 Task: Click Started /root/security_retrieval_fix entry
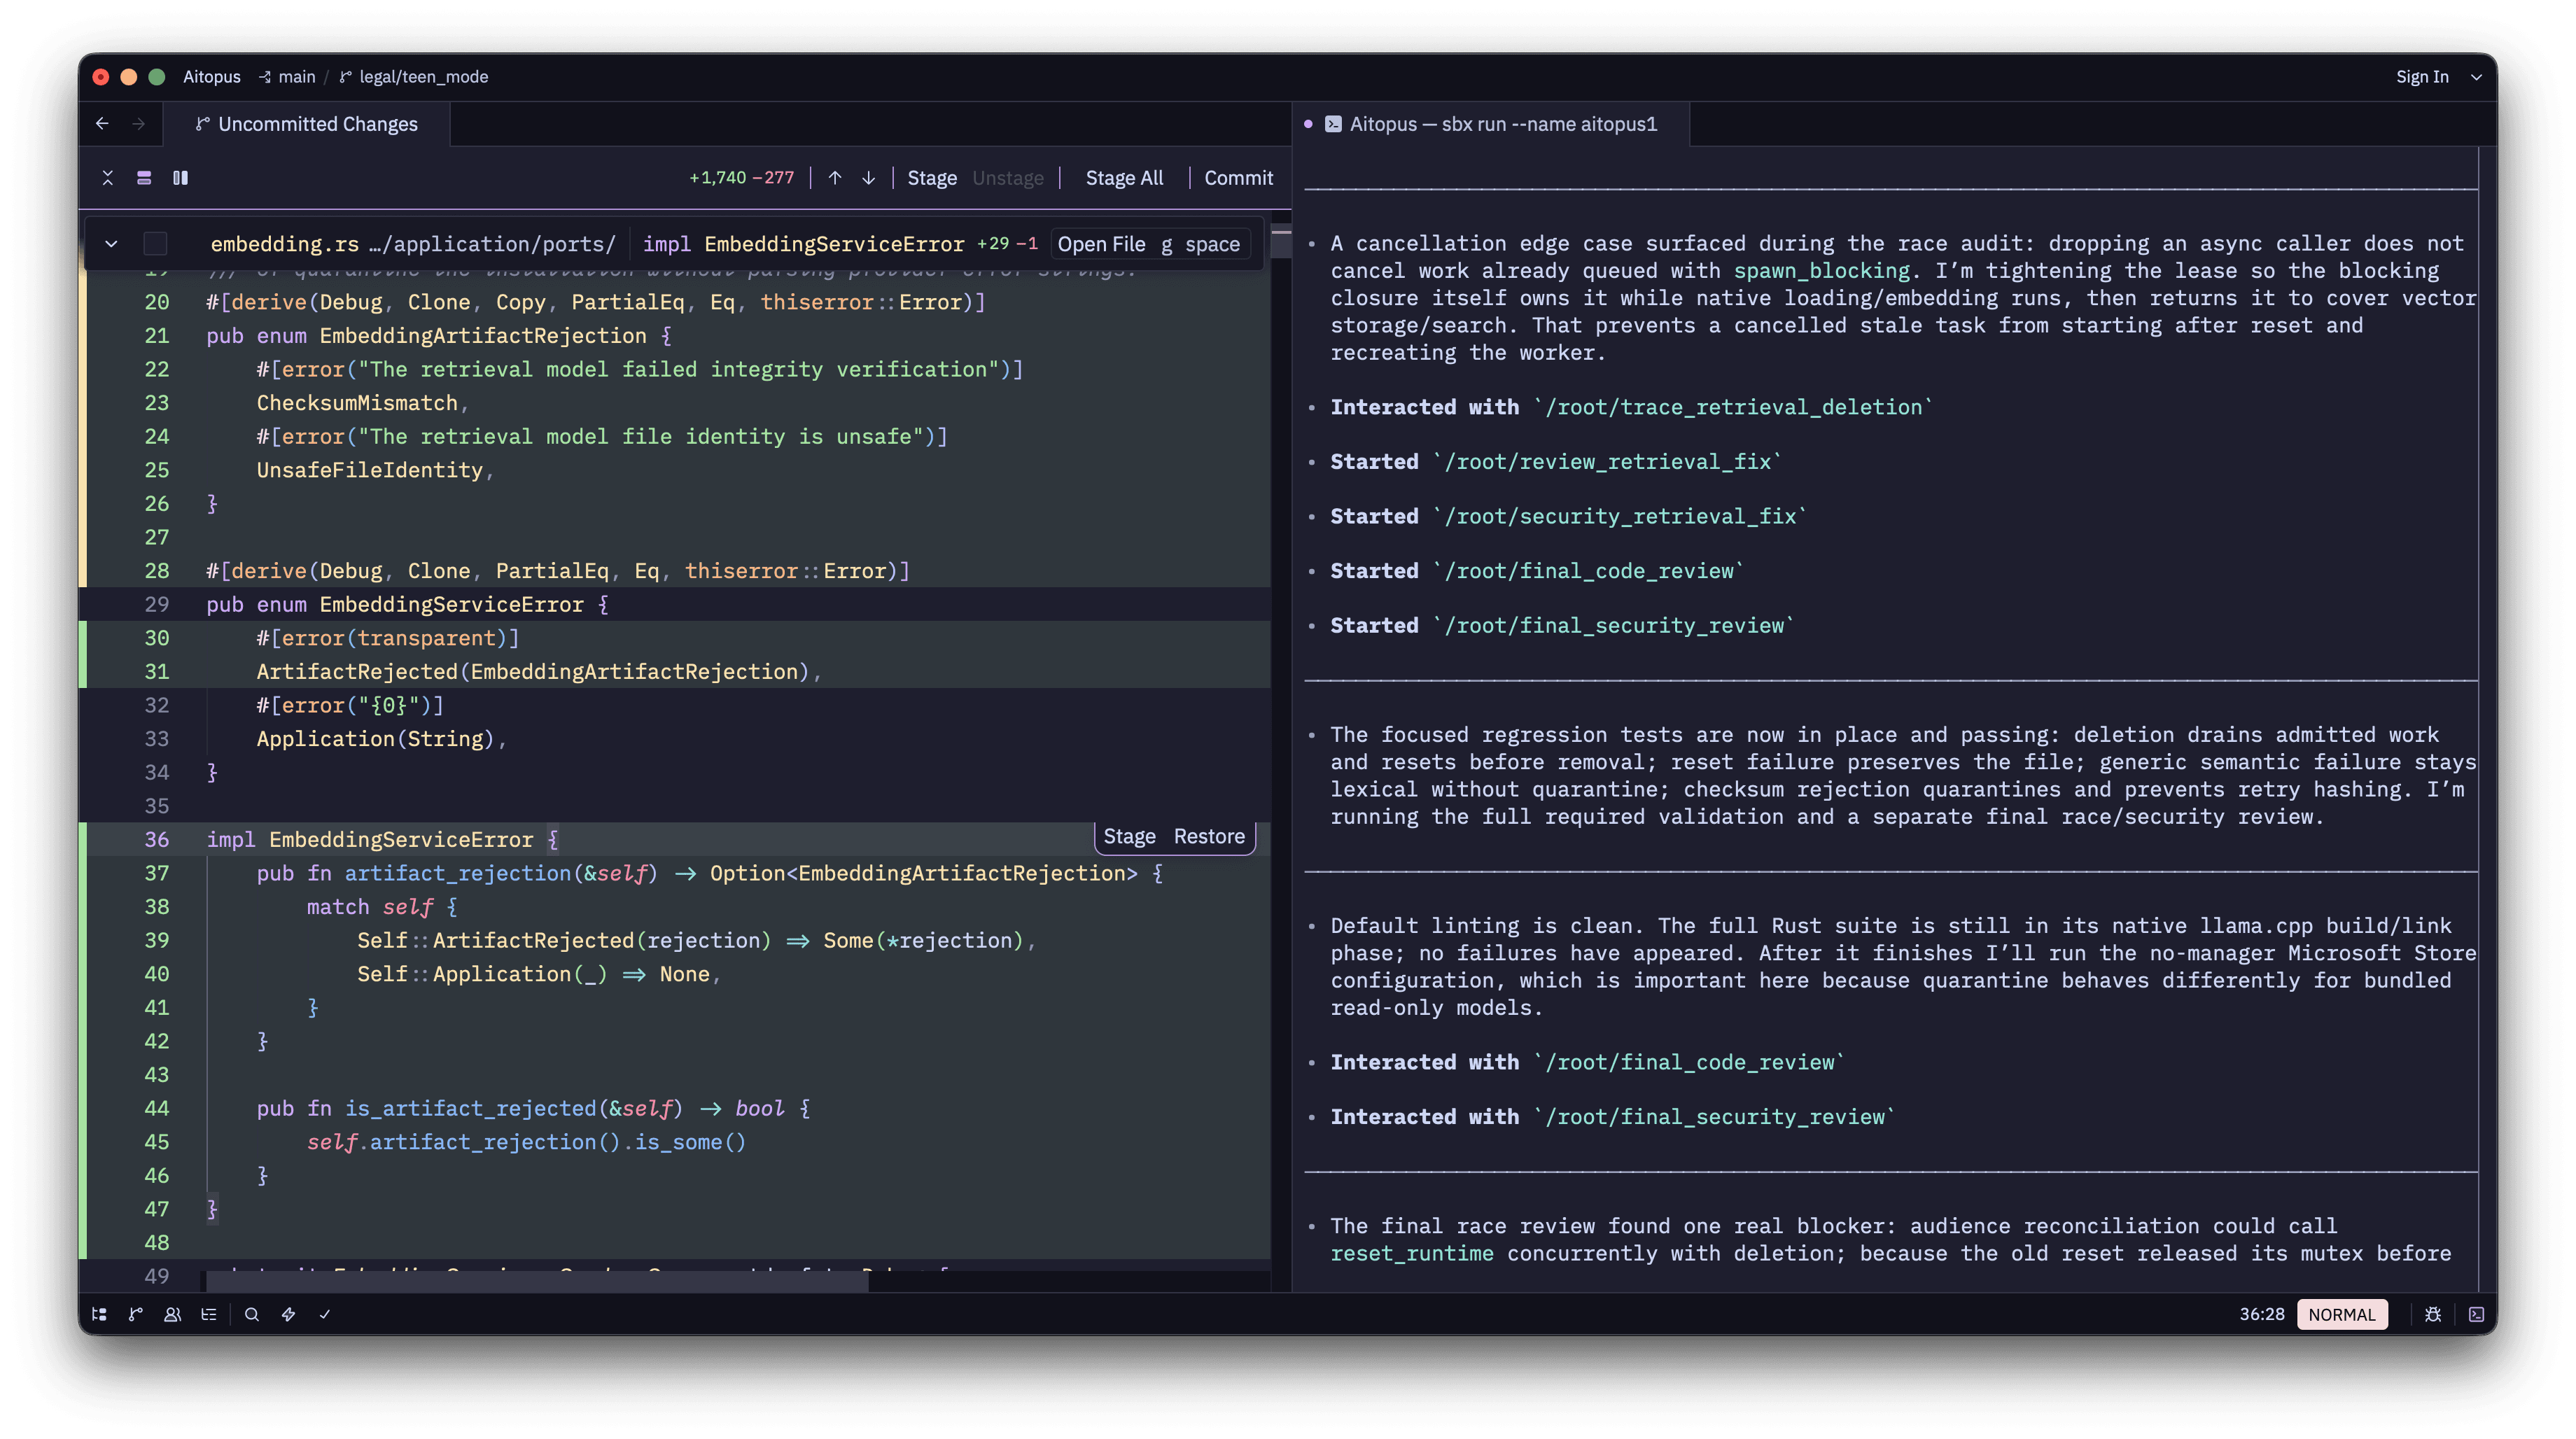[x=1568, y=516]
